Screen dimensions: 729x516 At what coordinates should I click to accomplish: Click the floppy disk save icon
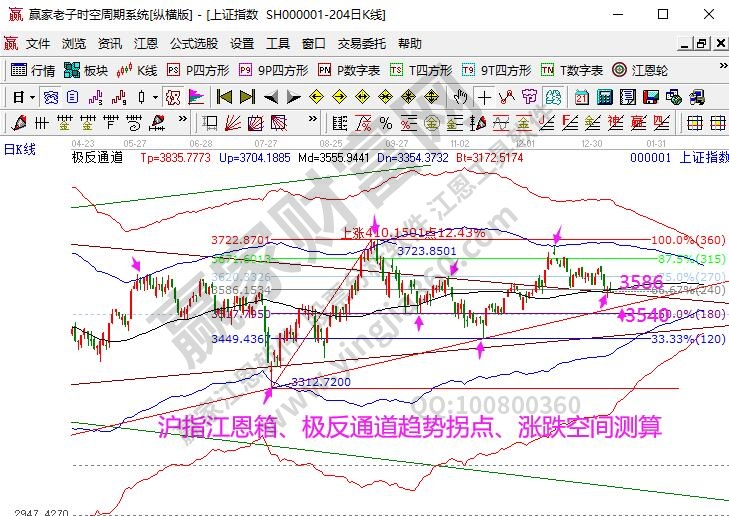[x=651, y=98]
